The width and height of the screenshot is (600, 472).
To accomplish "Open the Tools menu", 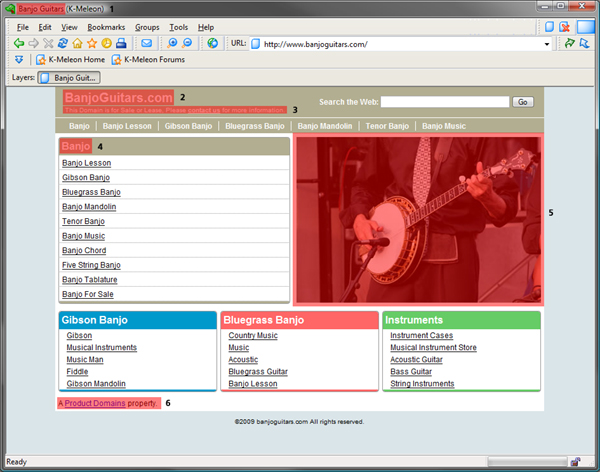I will coord(179,27).
